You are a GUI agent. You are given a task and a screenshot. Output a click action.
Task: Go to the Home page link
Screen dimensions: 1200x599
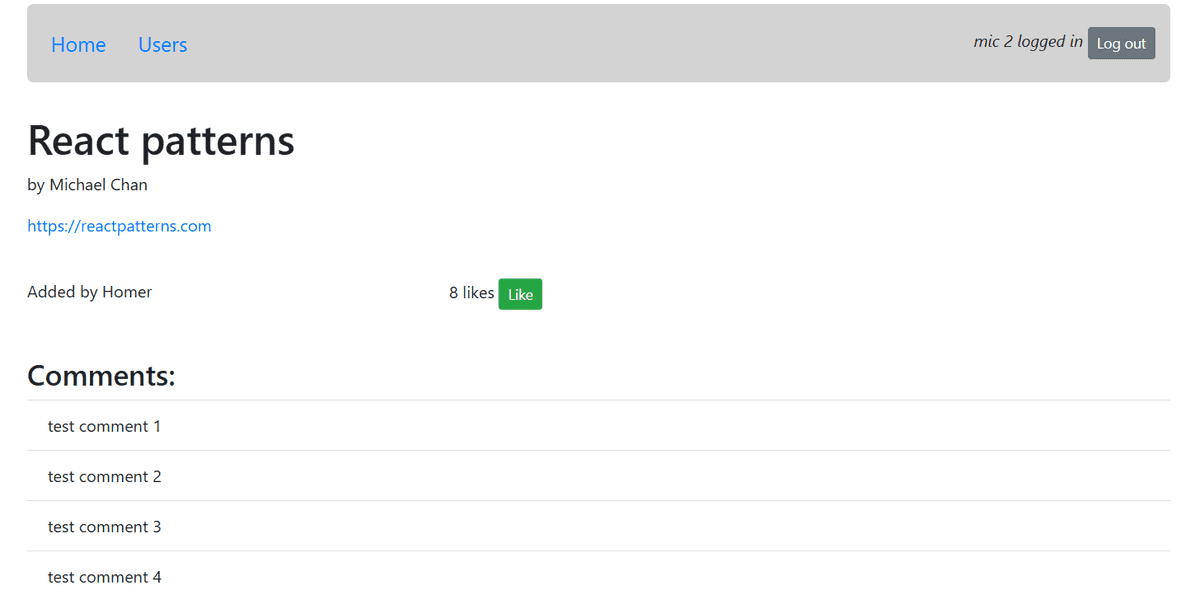[x=78, y=45]
